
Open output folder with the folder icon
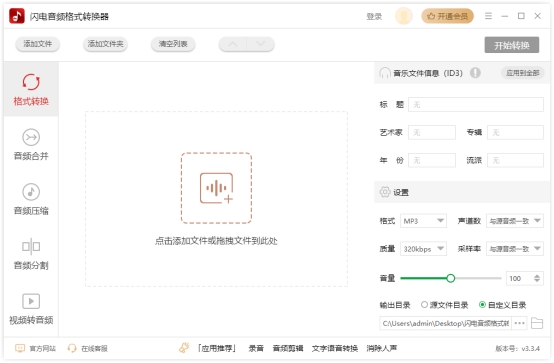537,323
